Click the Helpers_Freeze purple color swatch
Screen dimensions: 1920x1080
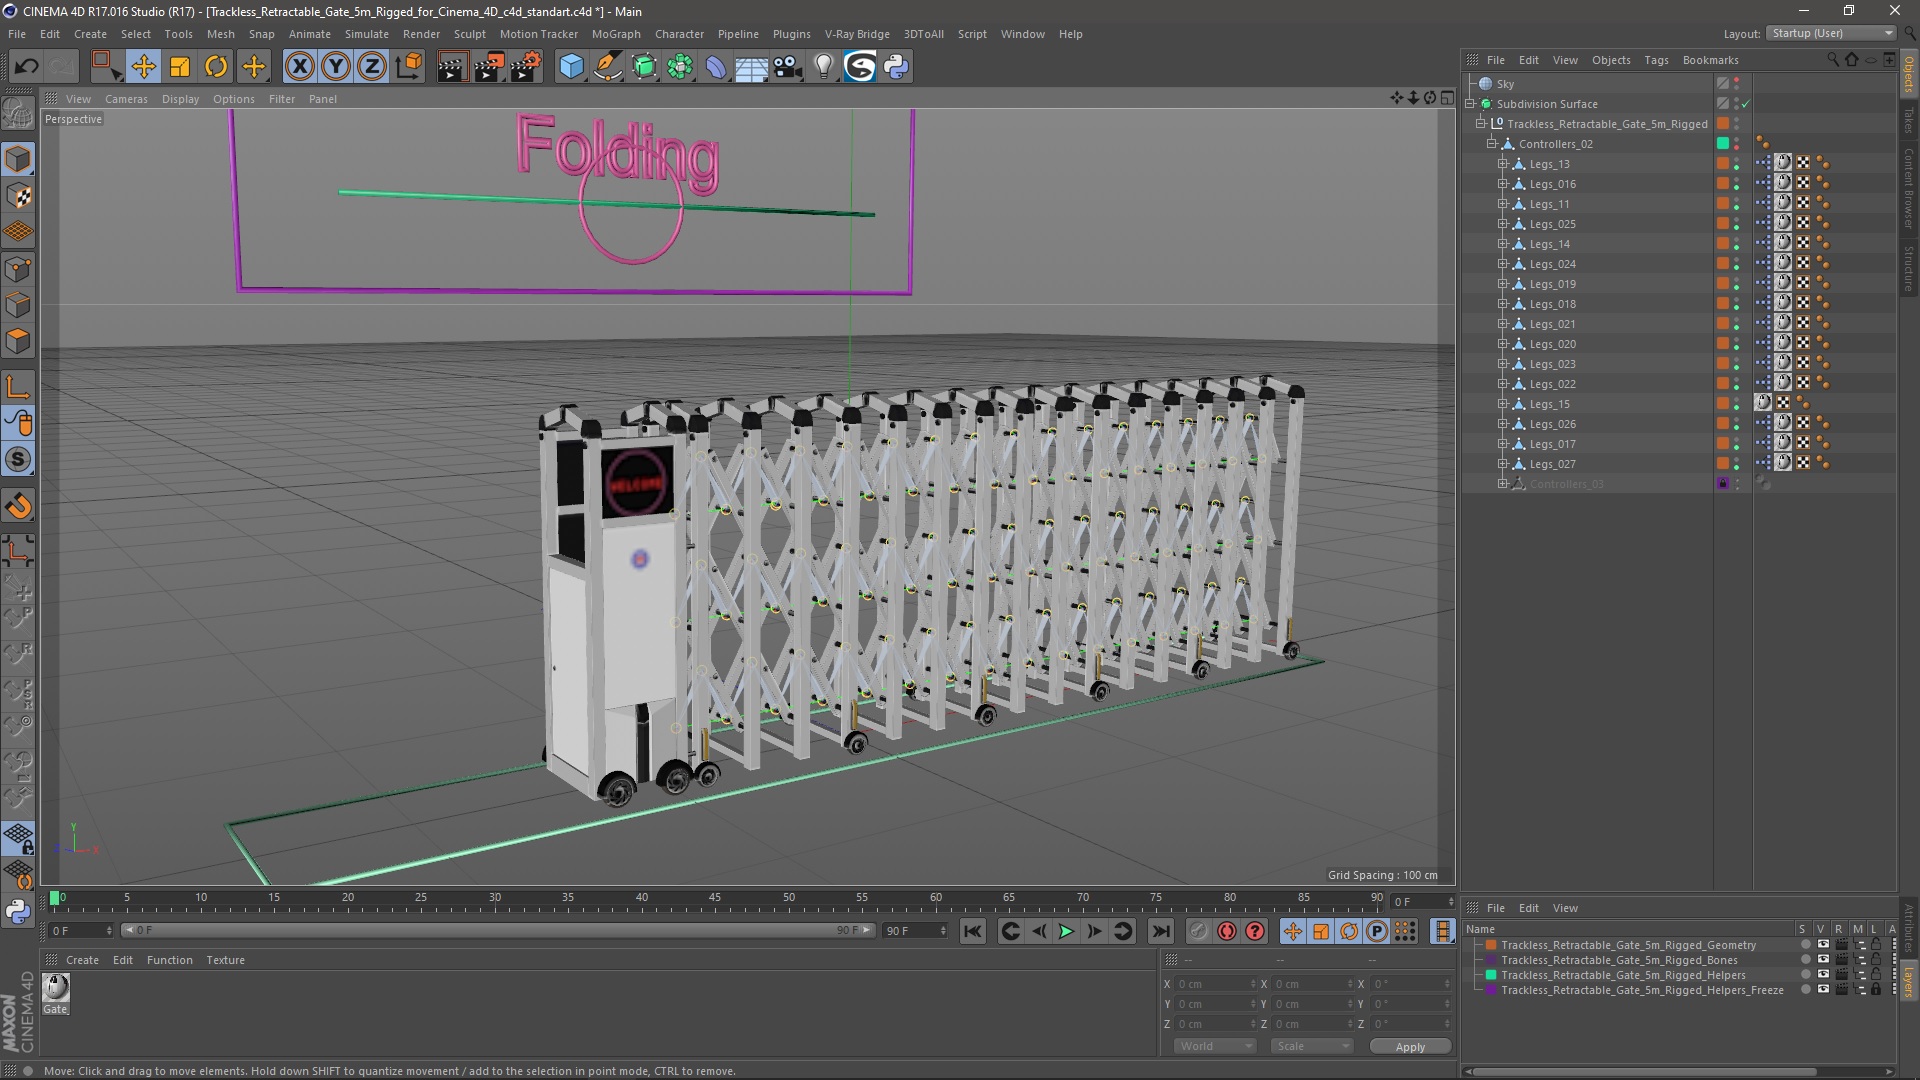coord(1491,990)
